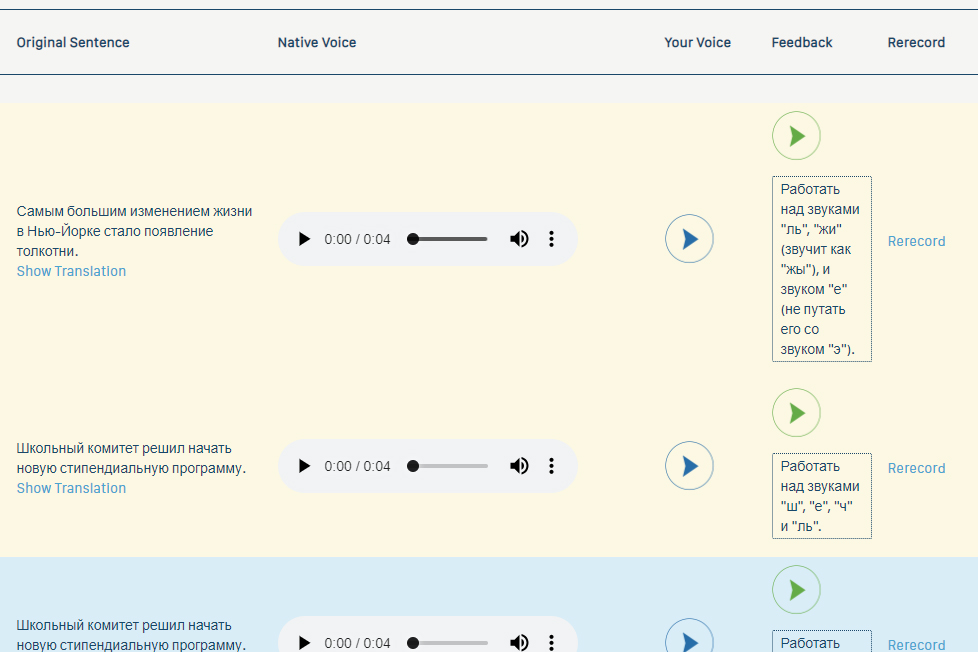Rerecord the New York sentence

(916, 241)
